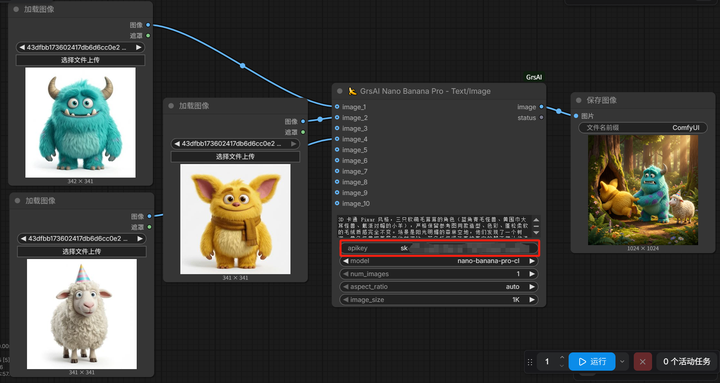Select the previous file in the blue monster node
Screen dimensions: 720x383
pyautogui.click(x=22, y=47)
